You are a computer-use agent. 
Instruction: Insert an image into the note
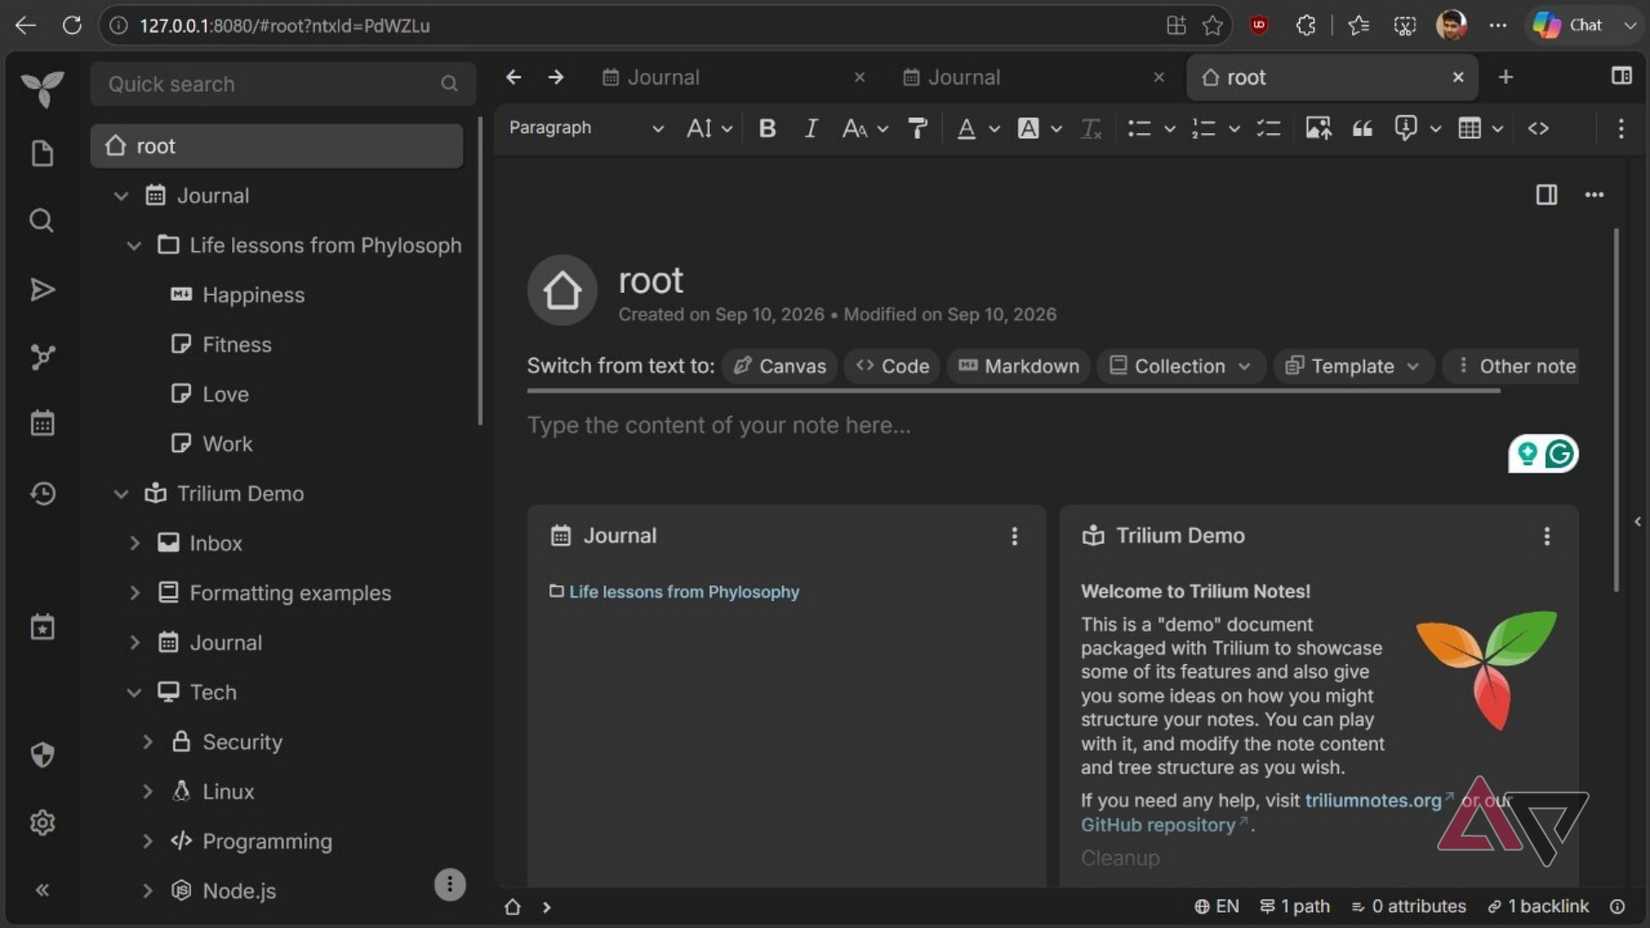coord(1318,128)
